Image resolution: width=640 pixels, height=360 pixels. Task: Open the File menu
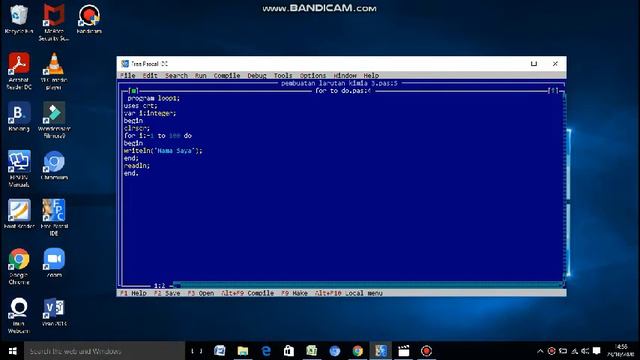(128, 76)
